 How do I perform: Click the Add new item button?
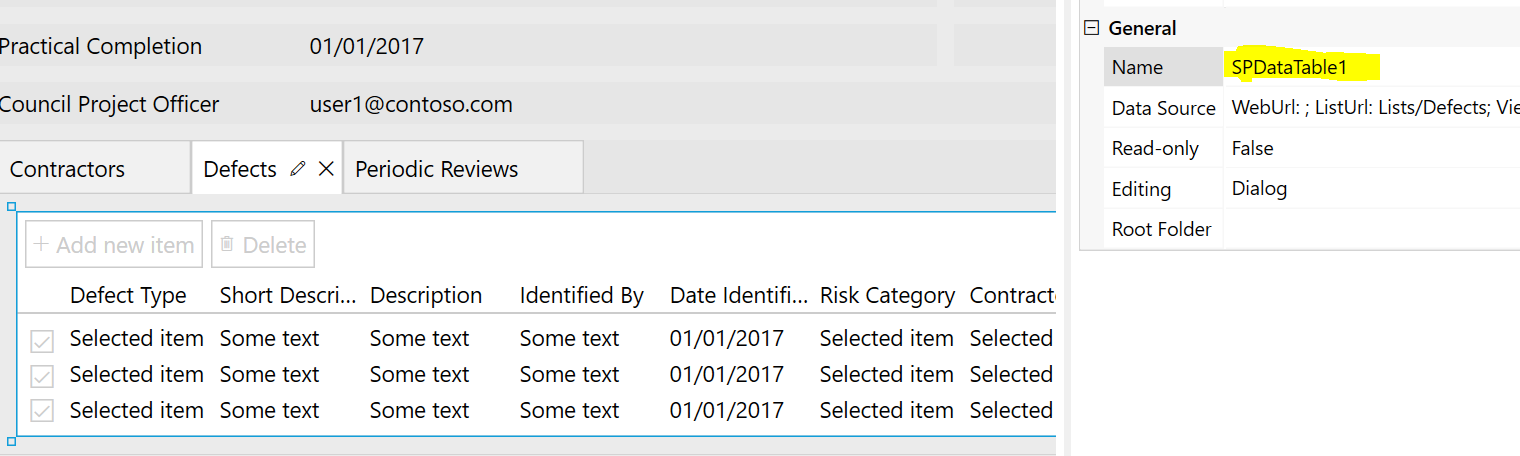(114, 244)
